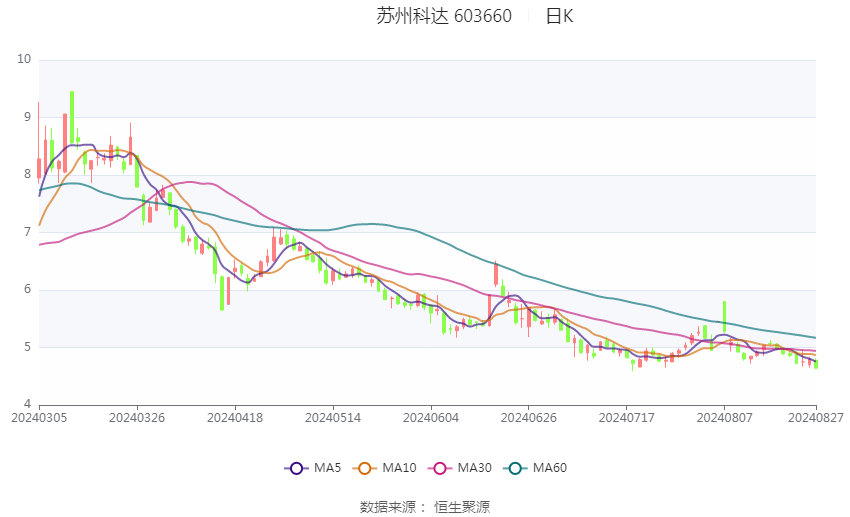
Task: Toggle the MA60 legend circle marker
Action: 515,468
